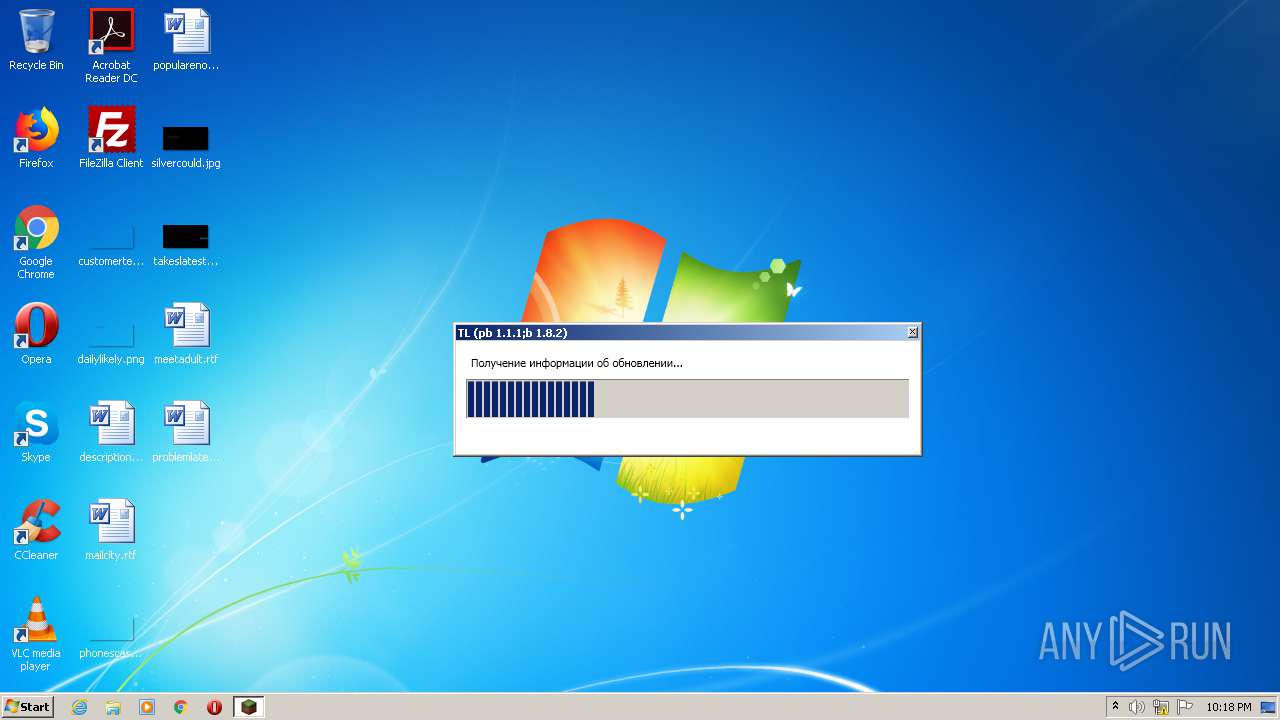Click the 10:18 PM clock
The width and height of the screenshot is (1280, 720).
pyautogui.click(x=1229, y=707)
